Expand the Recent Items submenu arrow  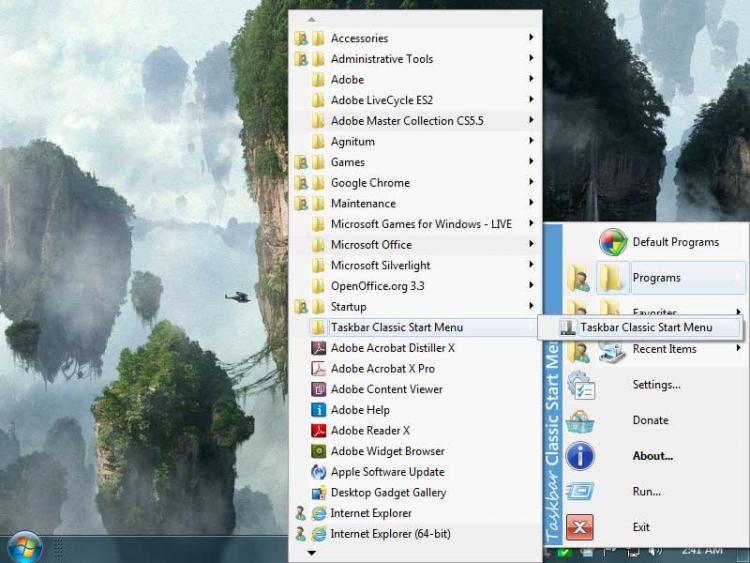pos(739,348)
